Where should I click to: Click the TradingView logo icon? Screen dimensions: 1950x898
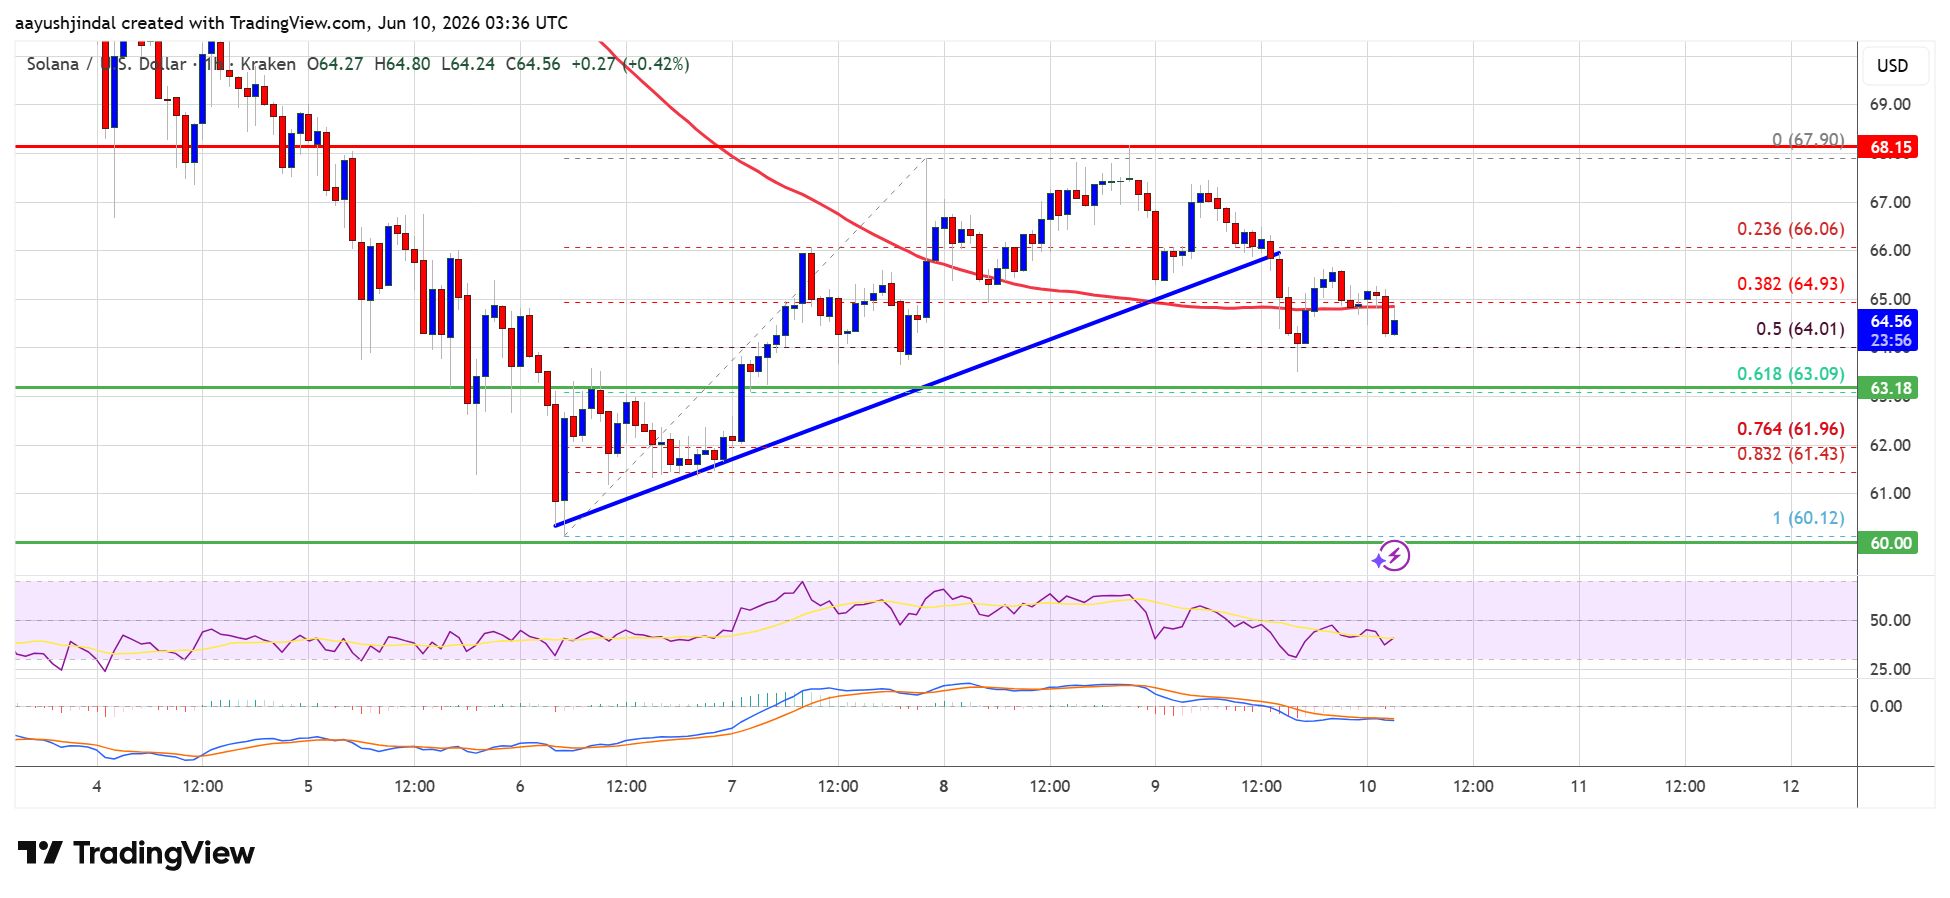(x=40, y=853)
